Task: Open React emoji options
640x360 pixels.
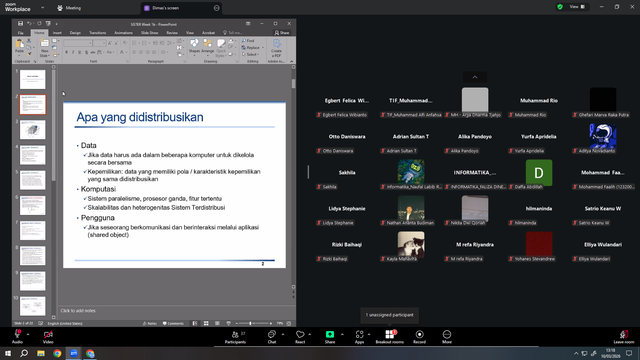Action: [x=300, y=337]
